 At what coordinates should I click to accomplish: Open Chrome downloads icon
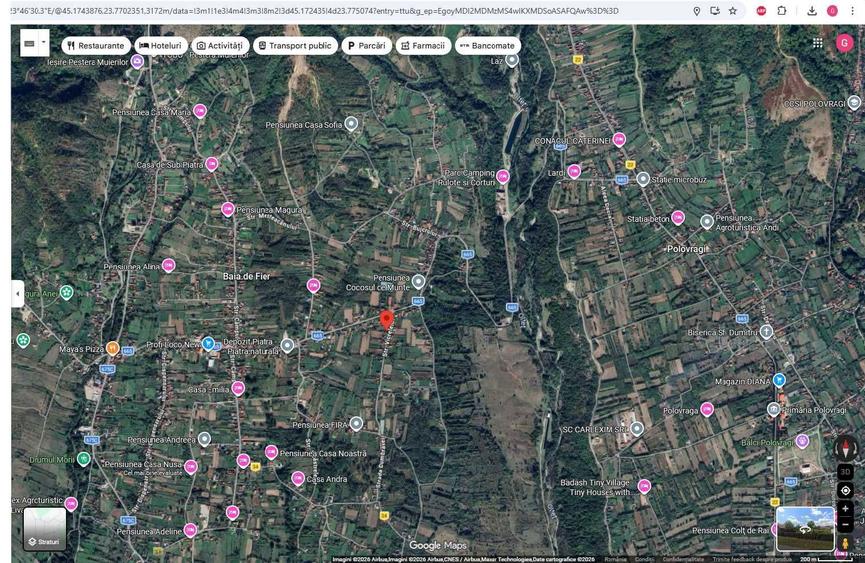812,11
